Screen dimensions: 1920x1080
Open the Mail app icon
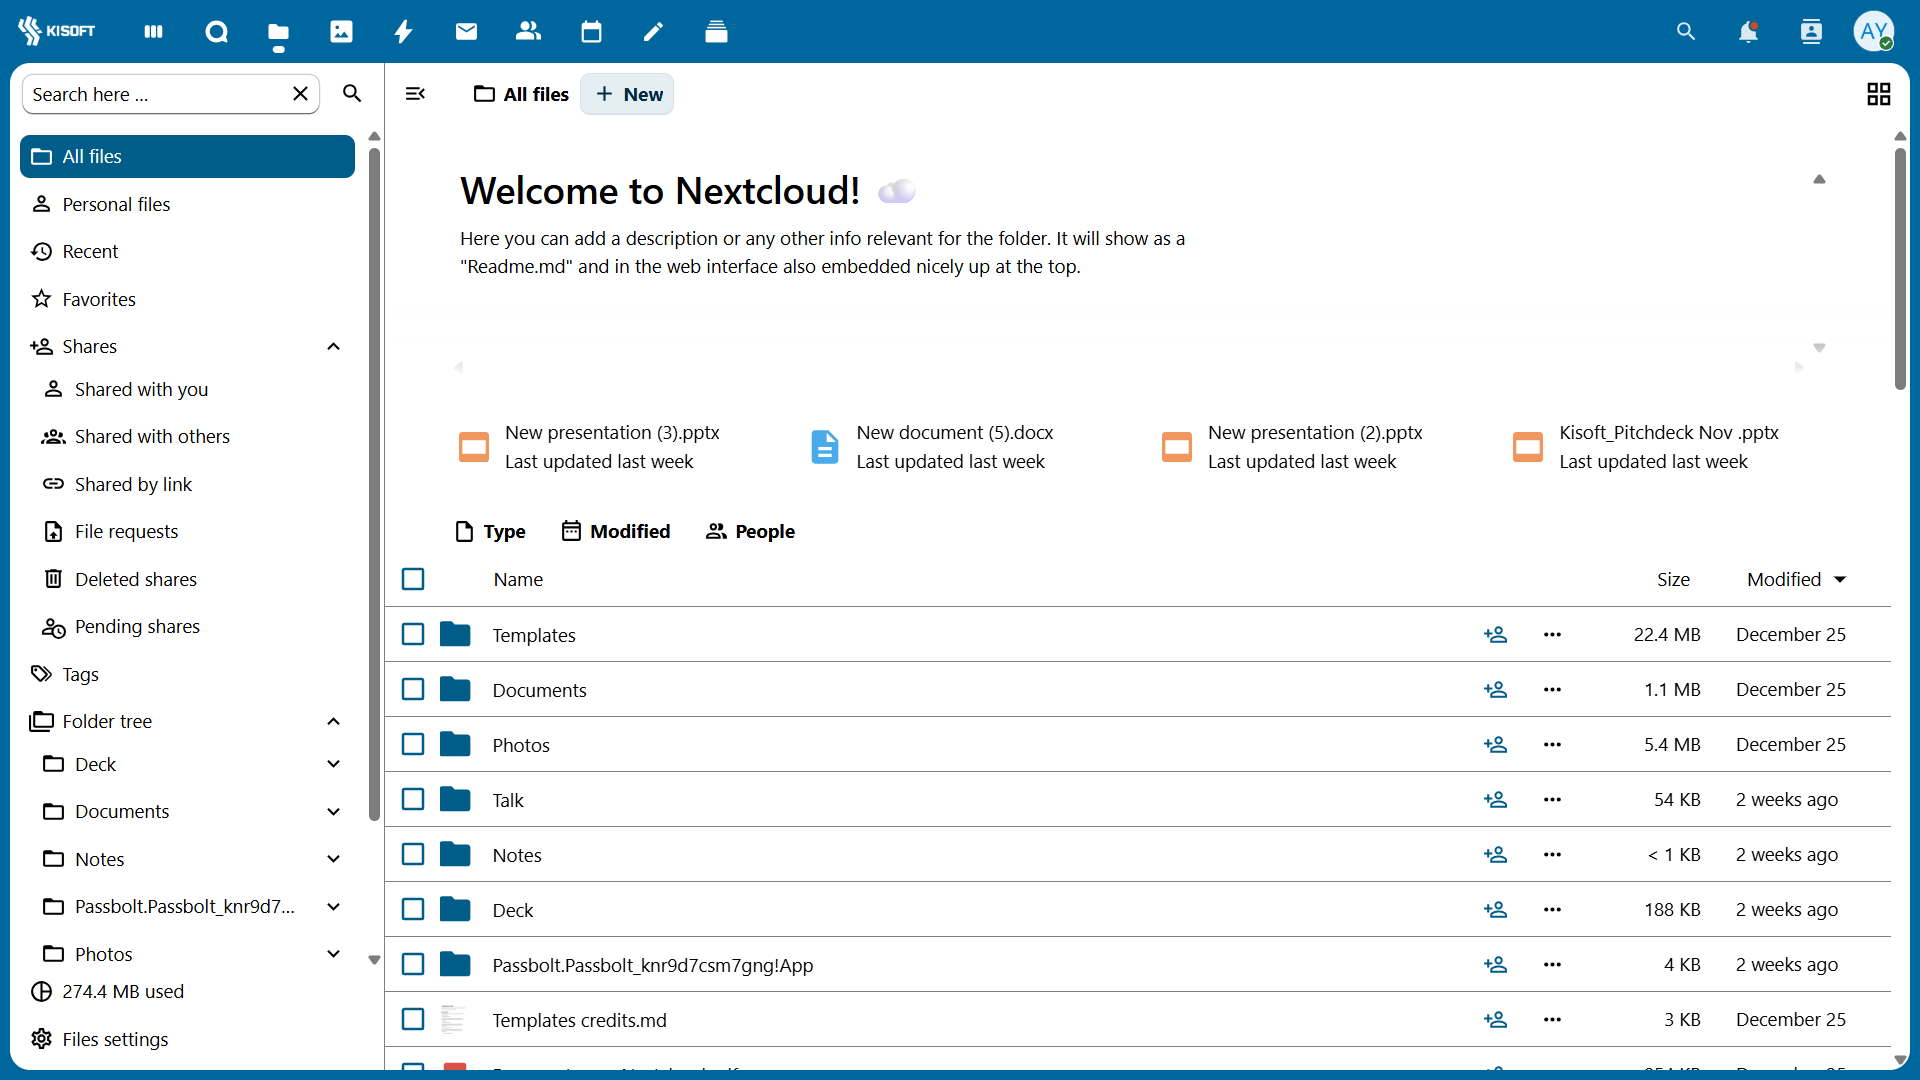pos(466,32)
